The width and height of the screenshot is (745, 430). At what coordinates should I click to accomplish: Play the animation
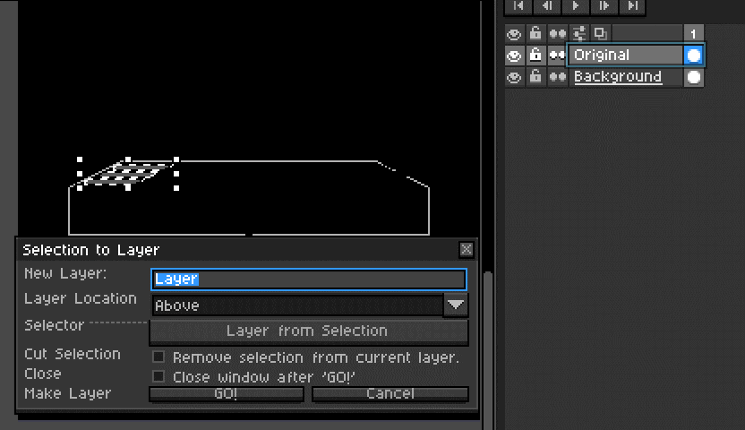(575, 6)
